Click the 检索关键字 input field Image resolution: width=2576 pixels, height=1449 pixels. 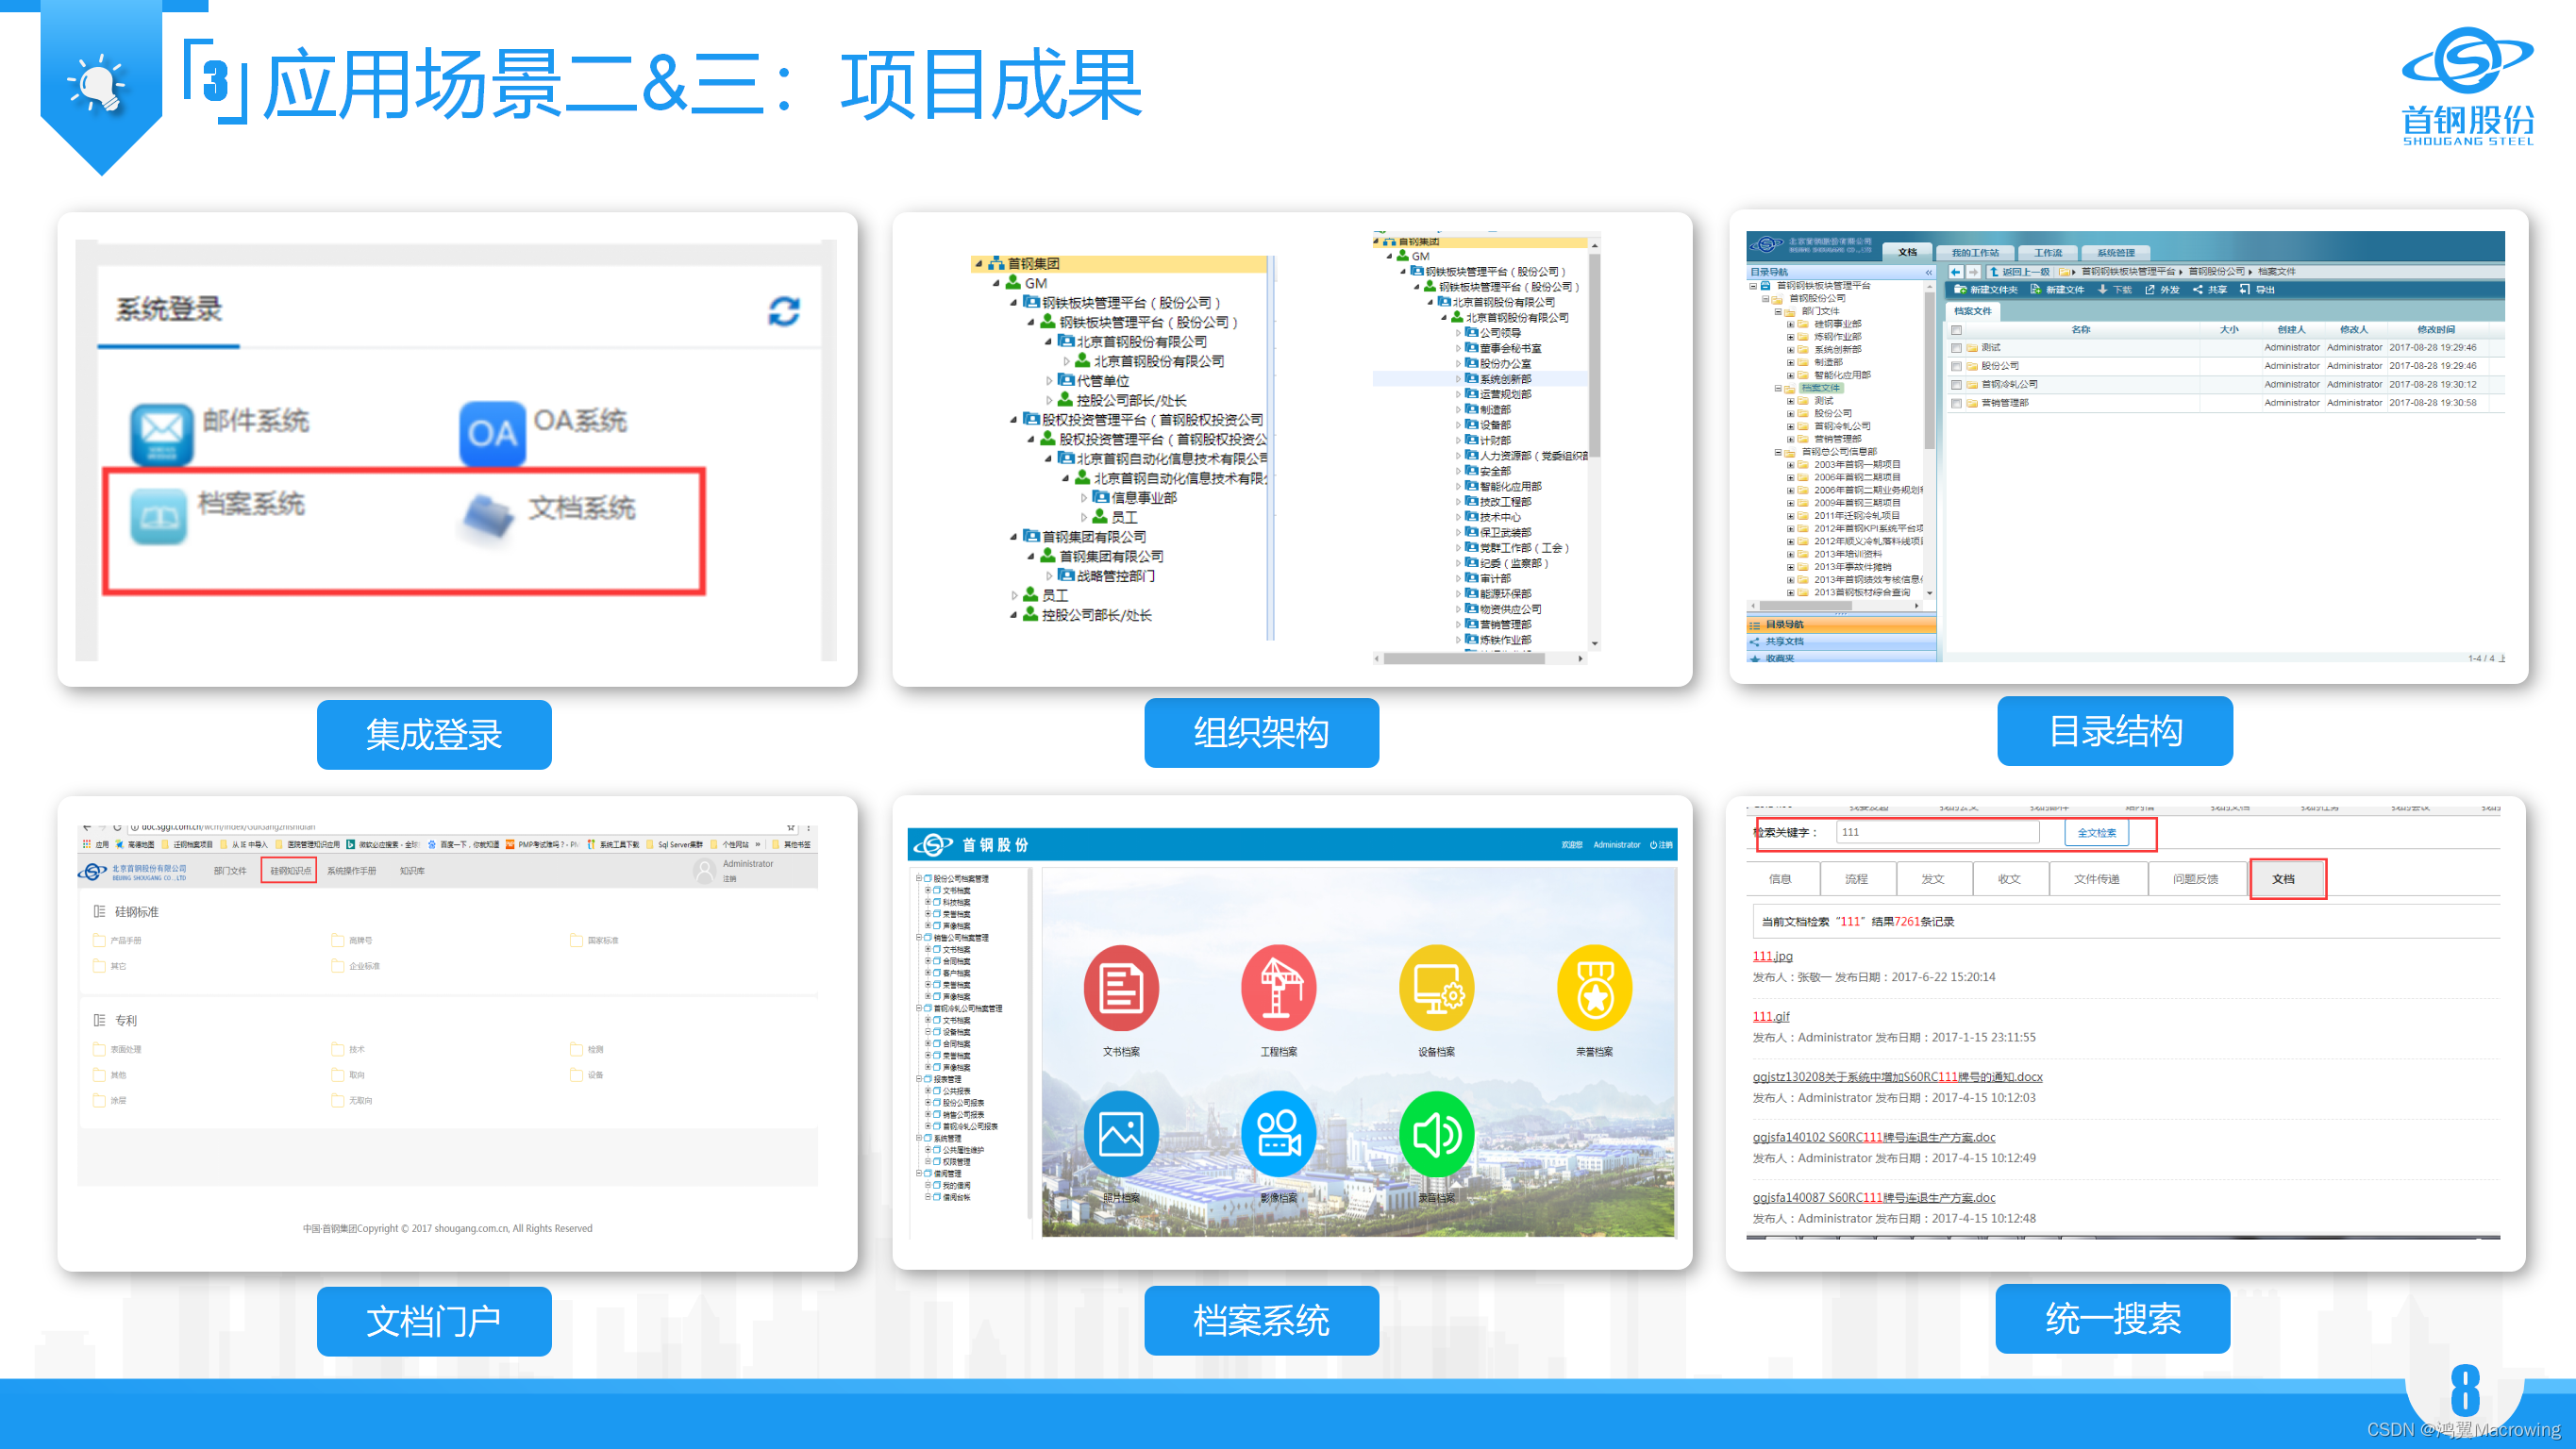(x=1936, y=833)
